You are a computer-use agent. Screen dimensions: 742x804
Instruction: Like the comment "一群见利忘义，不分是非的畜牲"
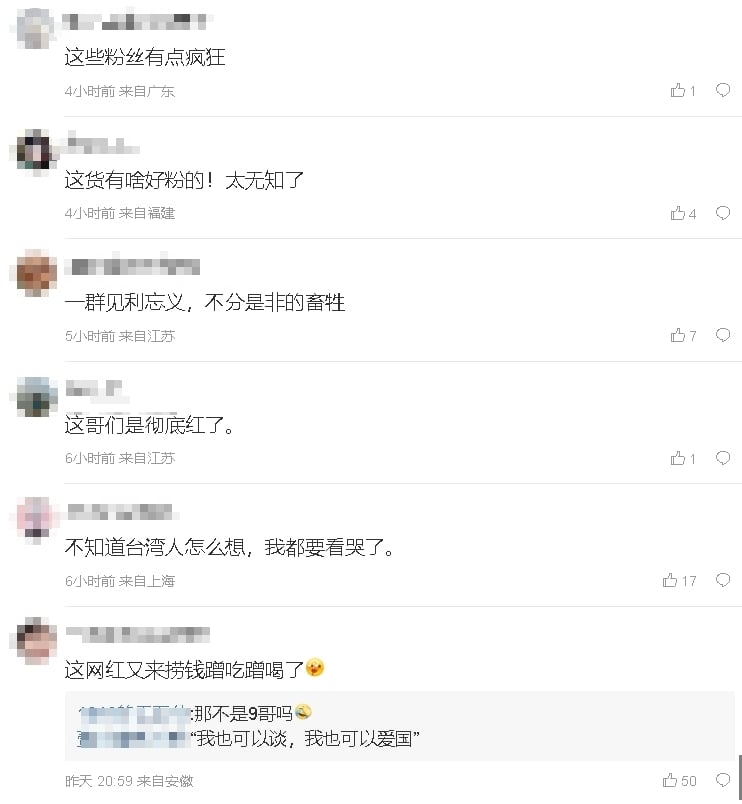click(678, 335)
